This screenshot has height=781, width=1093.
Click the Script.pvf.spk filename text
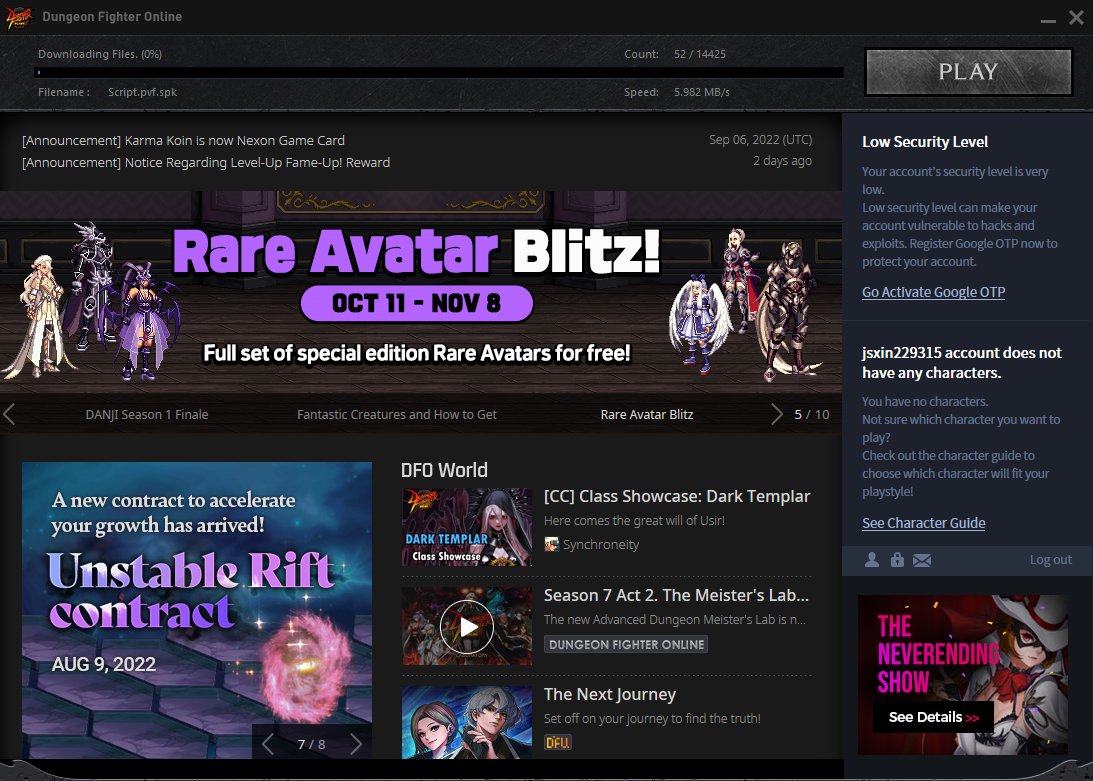142,92
